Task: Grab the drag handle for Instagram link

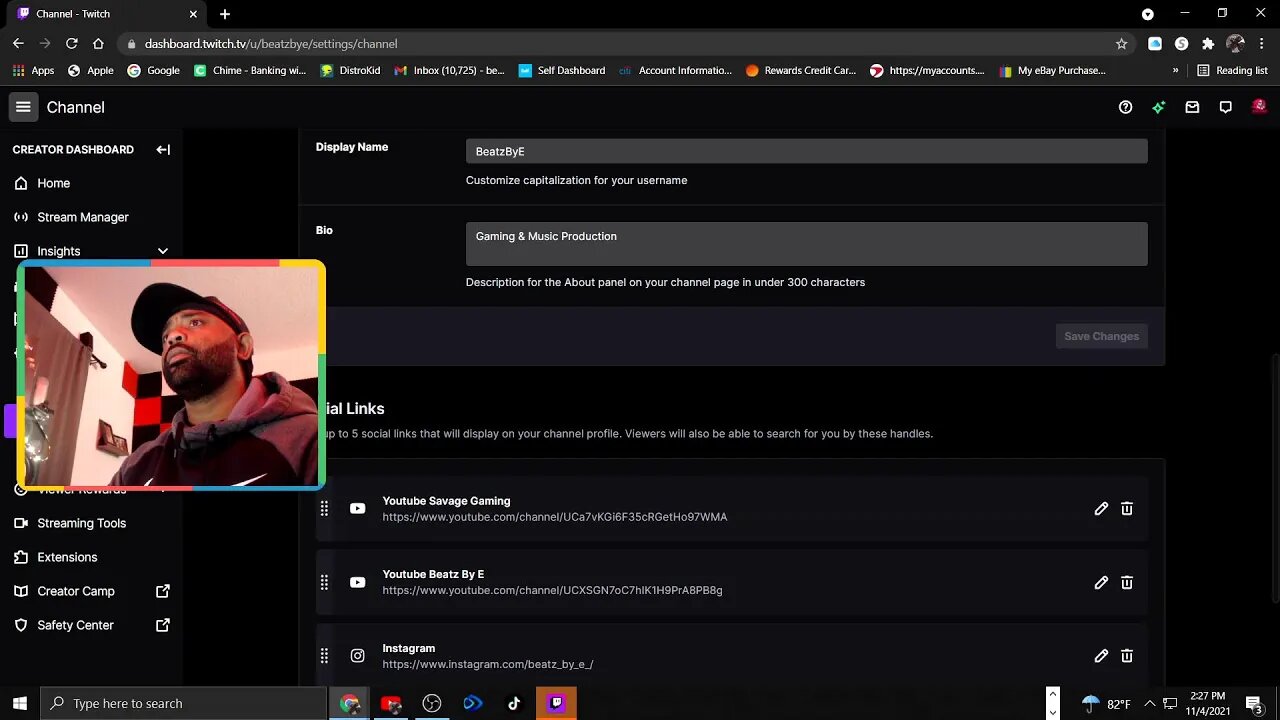Action: [x=324, y=656]
